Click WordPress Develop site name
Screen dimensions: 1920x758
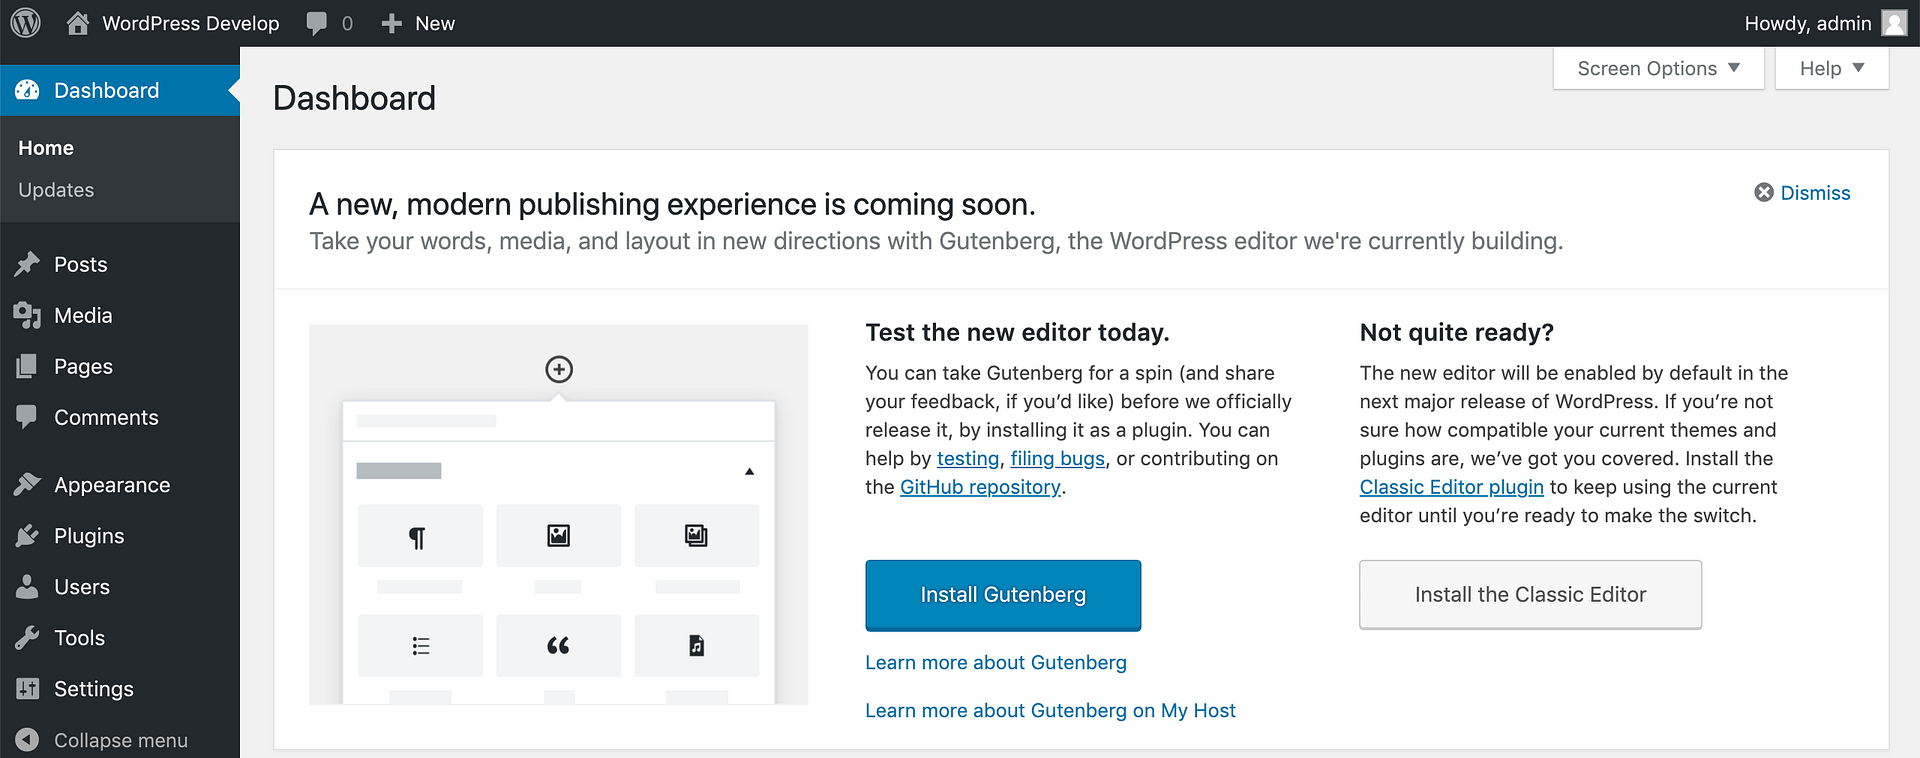[x=191, y=23]
